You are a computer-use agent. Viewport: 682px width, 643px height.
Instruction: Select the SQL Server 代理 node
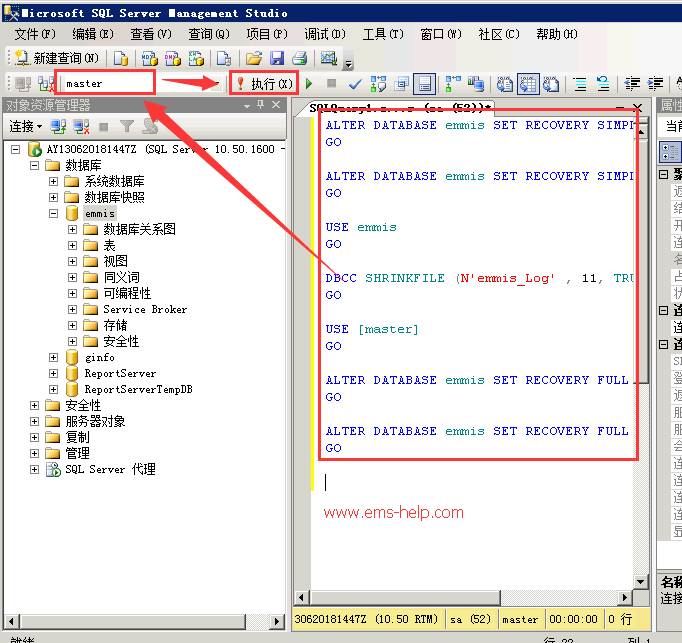point(110,469)
